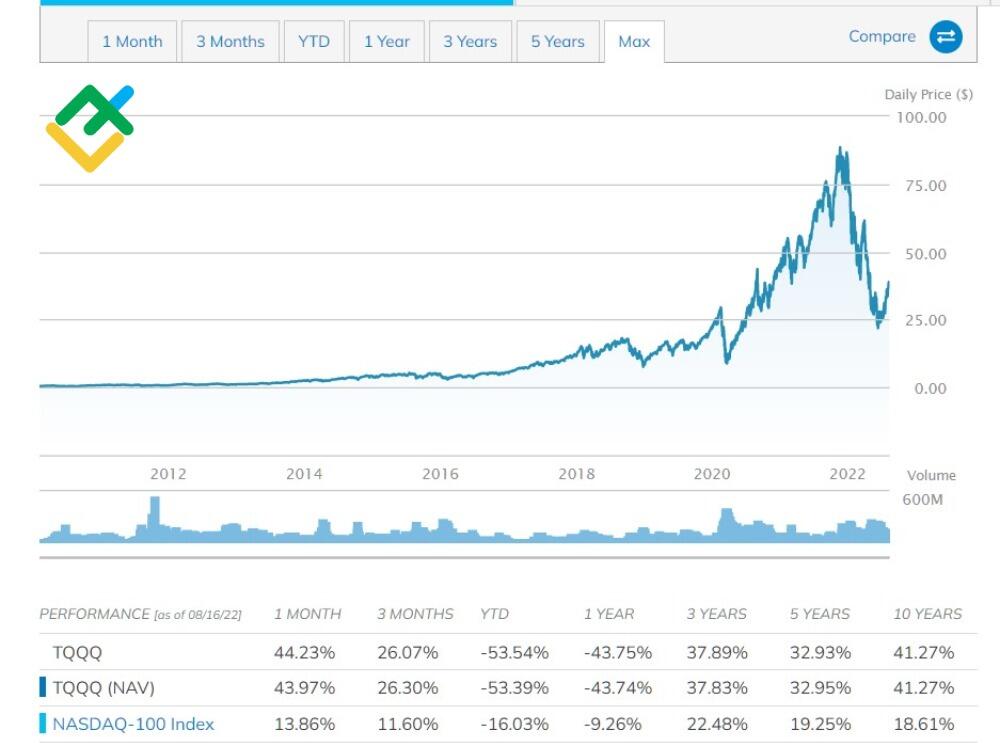The width and height of the screenshot is (1000, 743).
Task: Click TQQQ (NAV) 5 years value 32.95%
Action: (x=820, y=688)
